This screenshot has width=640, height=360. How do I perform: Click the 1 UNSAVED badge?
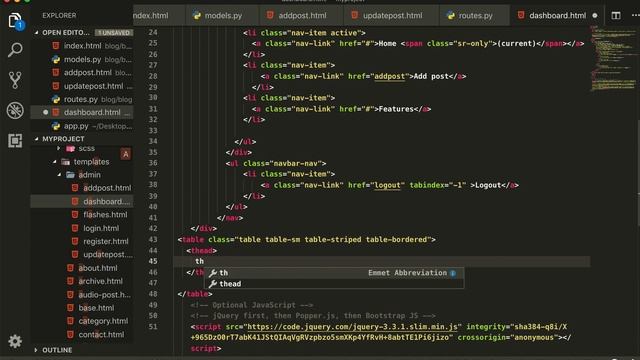[x=113, y=33]
